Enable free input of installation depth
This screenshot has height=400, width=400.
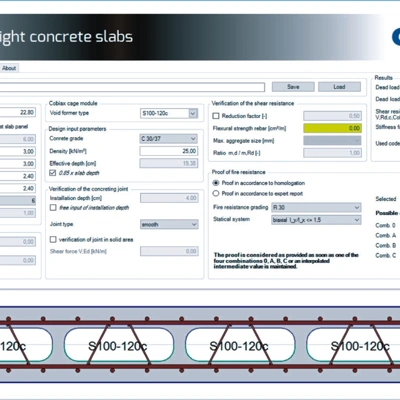click(53, 208)
